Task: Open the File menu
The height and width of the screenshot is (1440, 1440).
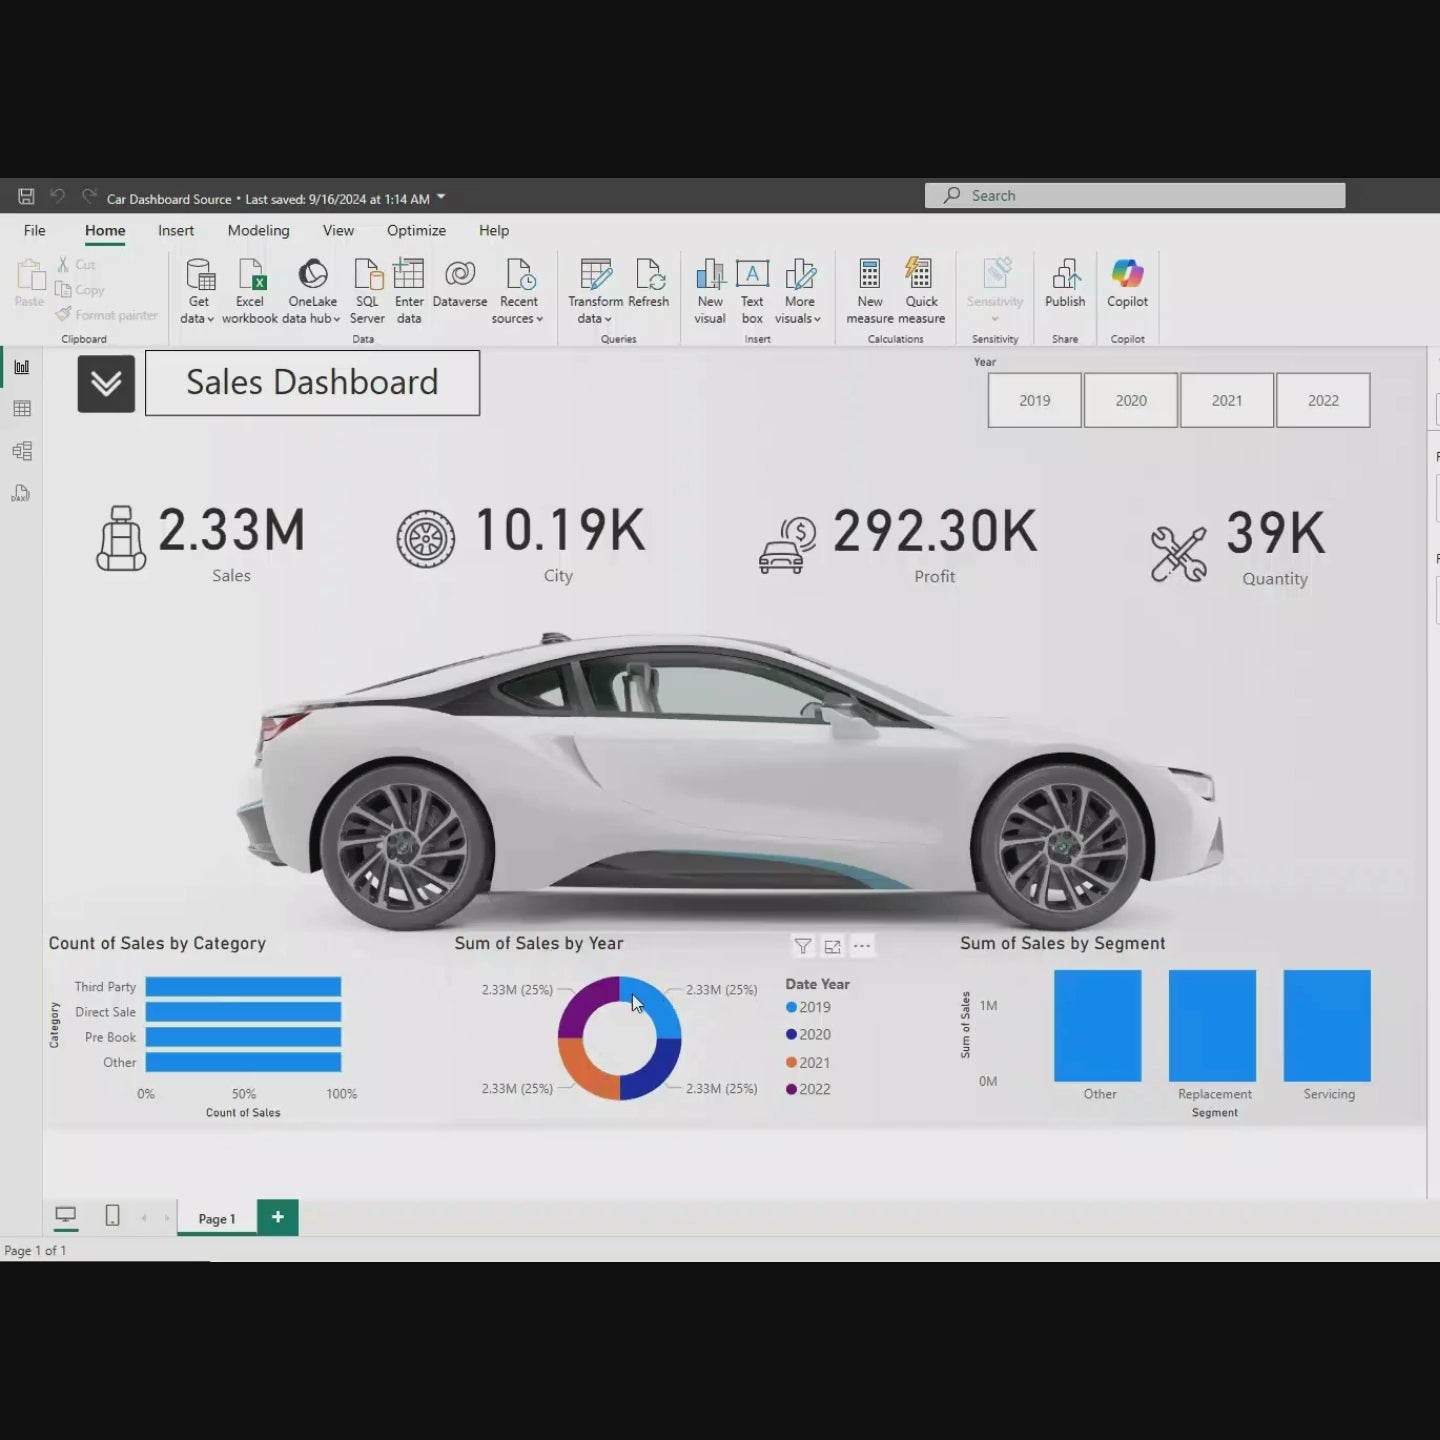Action: (x=35, y=230)
